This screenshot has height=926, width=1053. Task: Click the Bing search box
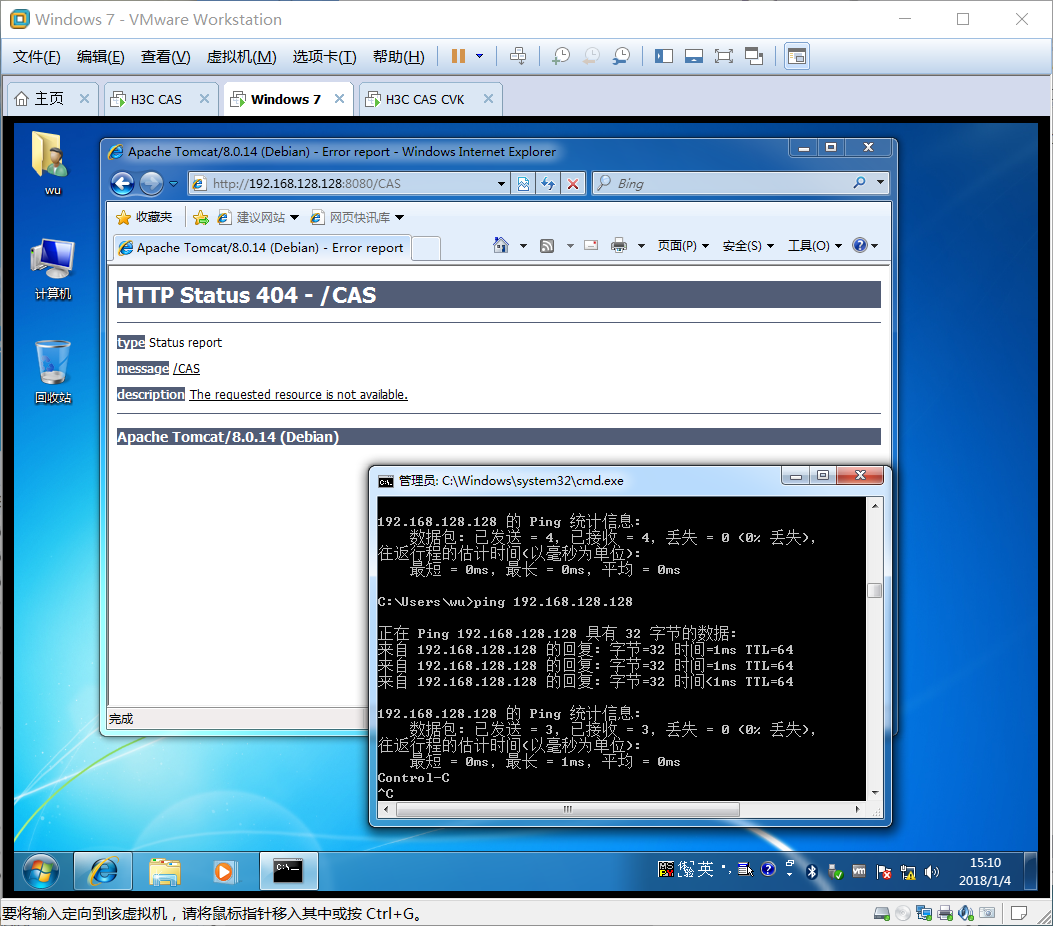tap(722, 183)
